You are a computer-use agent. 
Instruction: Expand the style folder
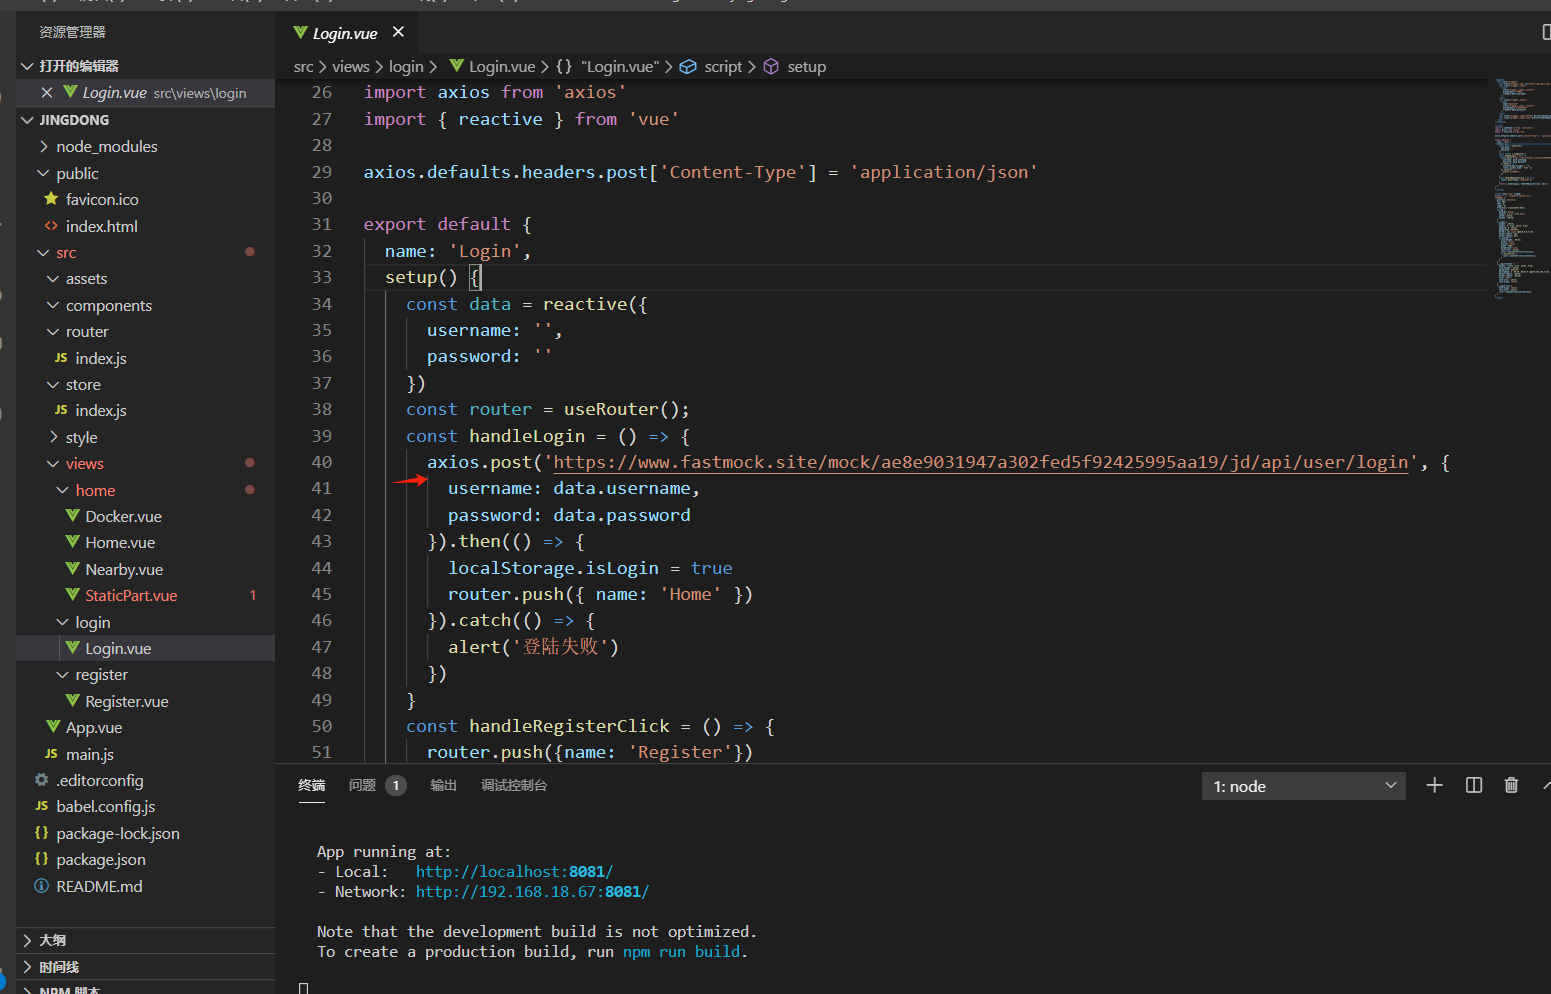(x=81, y=438)
